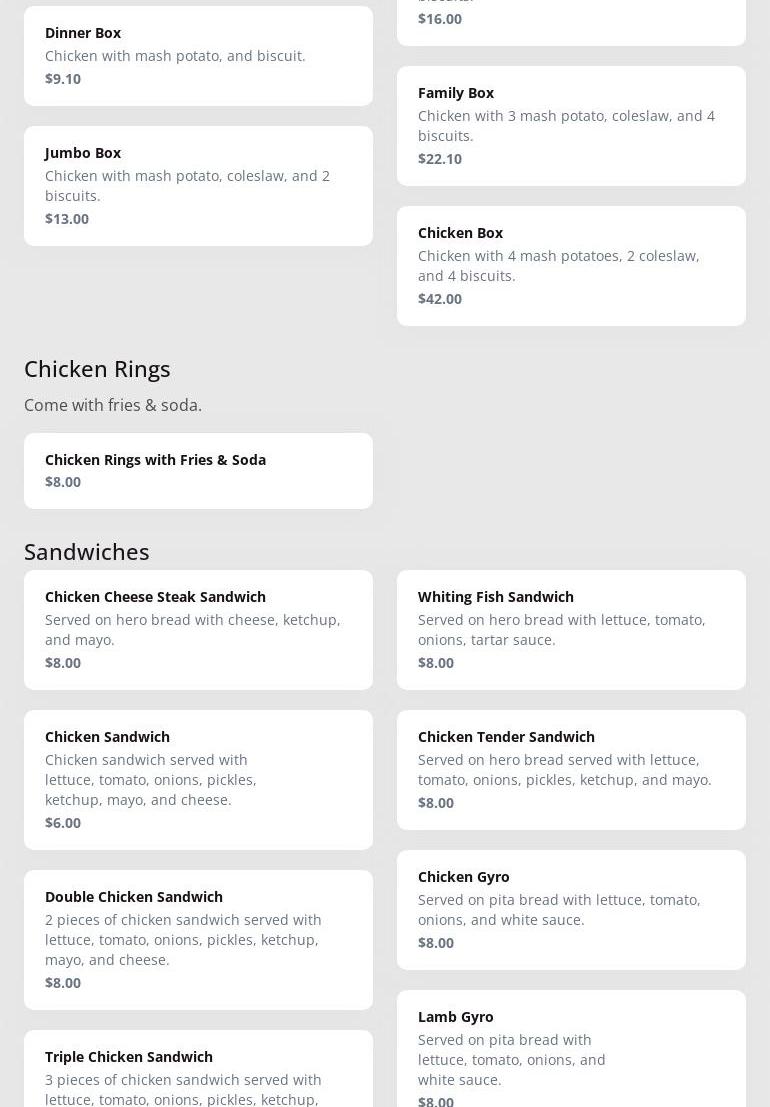This screenshot has height=1107, width=770.
Task: Choose the Whiting Fish Sandwich
Action: click(571, 629)
